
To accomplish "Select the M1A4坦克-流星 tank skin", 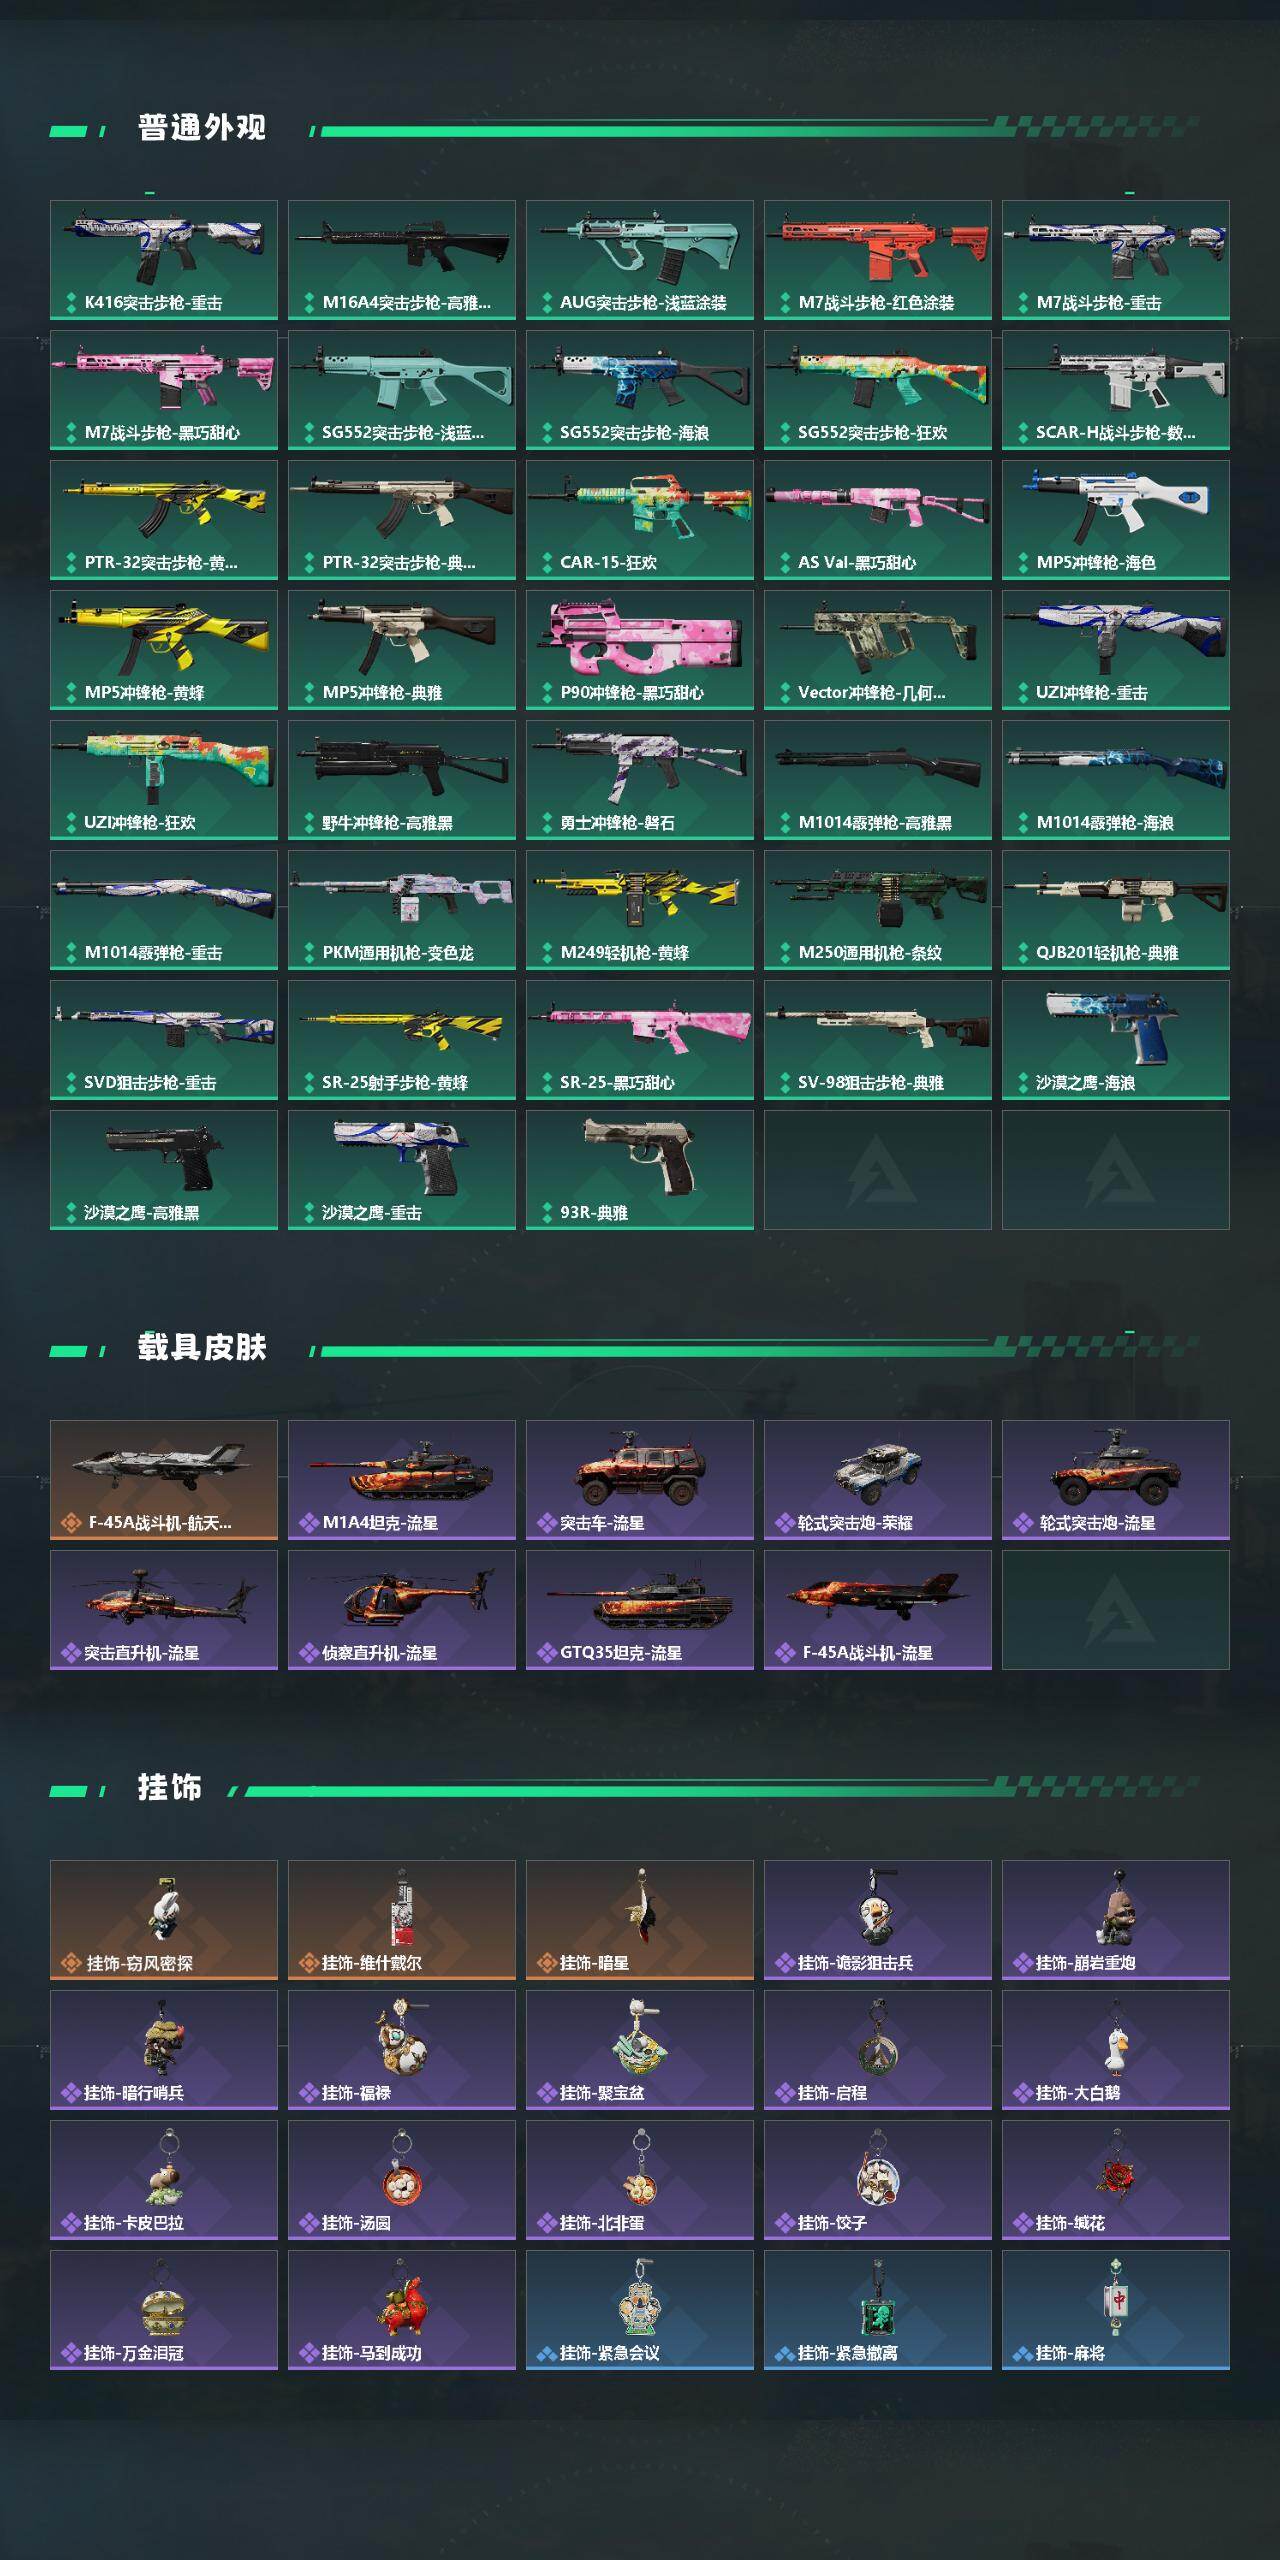I will 402,1480.
